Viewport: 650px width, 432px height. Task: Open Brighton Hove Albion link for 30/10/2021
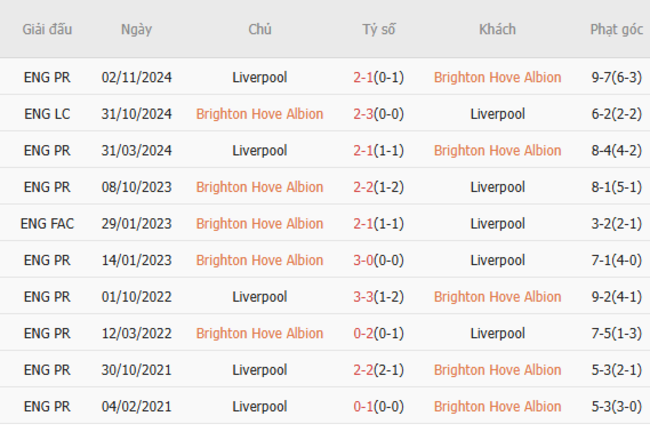(x=497, y=370)
